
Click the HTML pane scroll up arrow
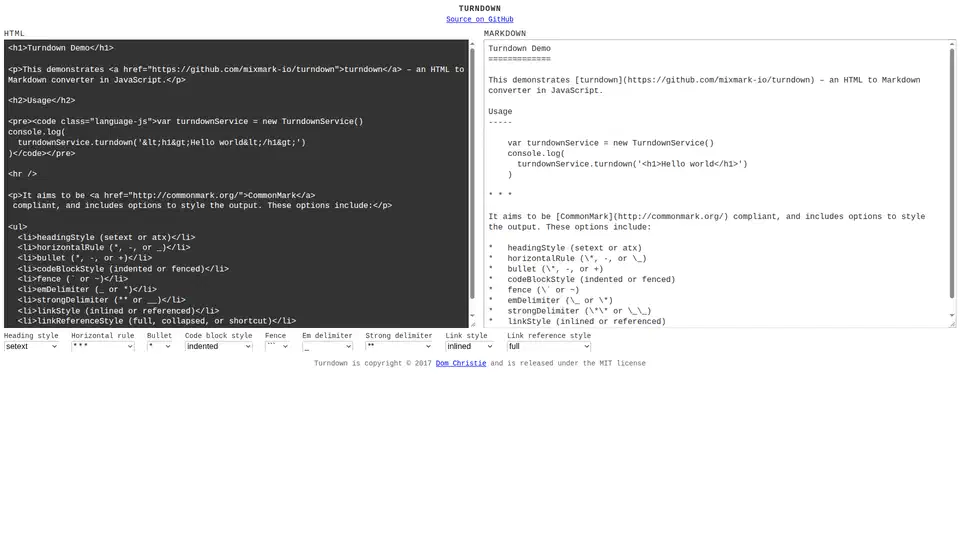(x=472, y=44)
